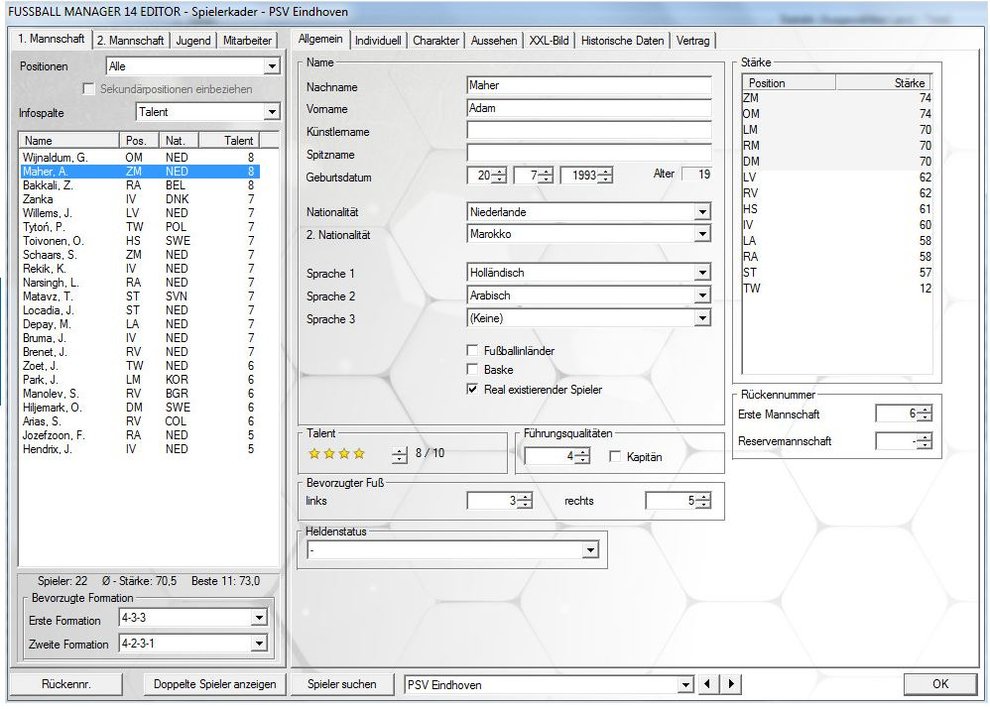The height and width of the screenshot is (709, 990).
Task: Sort player list by Name column header
Action: tap(69, 140)
